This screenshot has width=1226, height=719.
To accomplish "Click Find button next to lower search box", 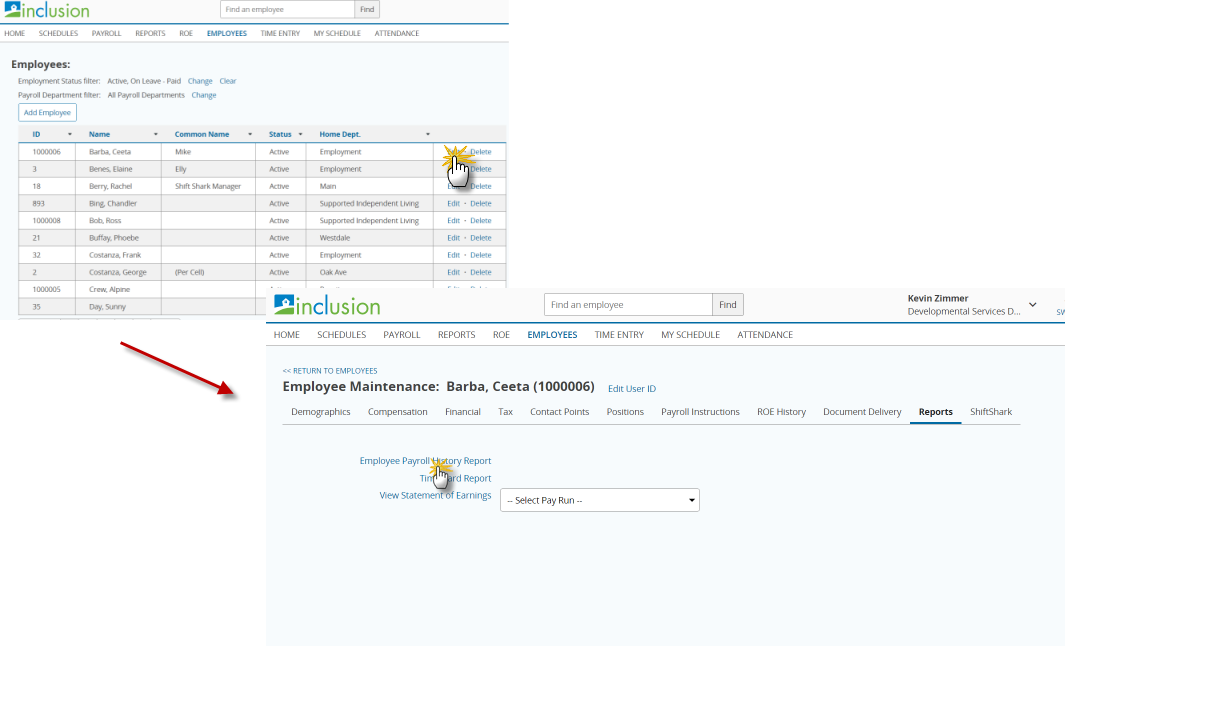I will [x=728, y=305].
